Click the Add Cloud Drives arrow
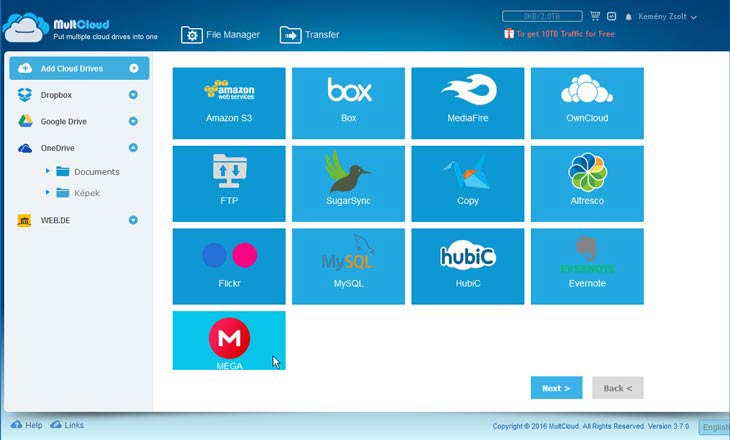 [134, 68]
